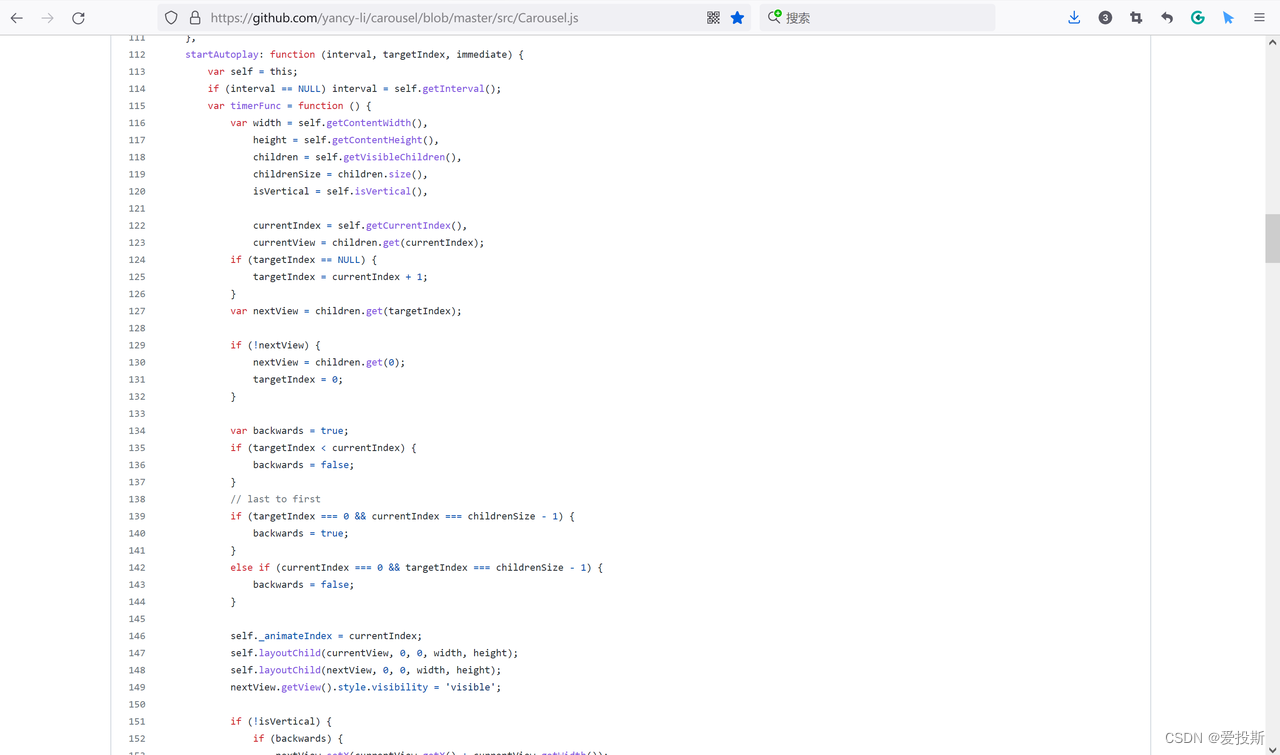Open the browser hamburger menu
Viewport: 1280px width, 755px height.
[1259, 18]
